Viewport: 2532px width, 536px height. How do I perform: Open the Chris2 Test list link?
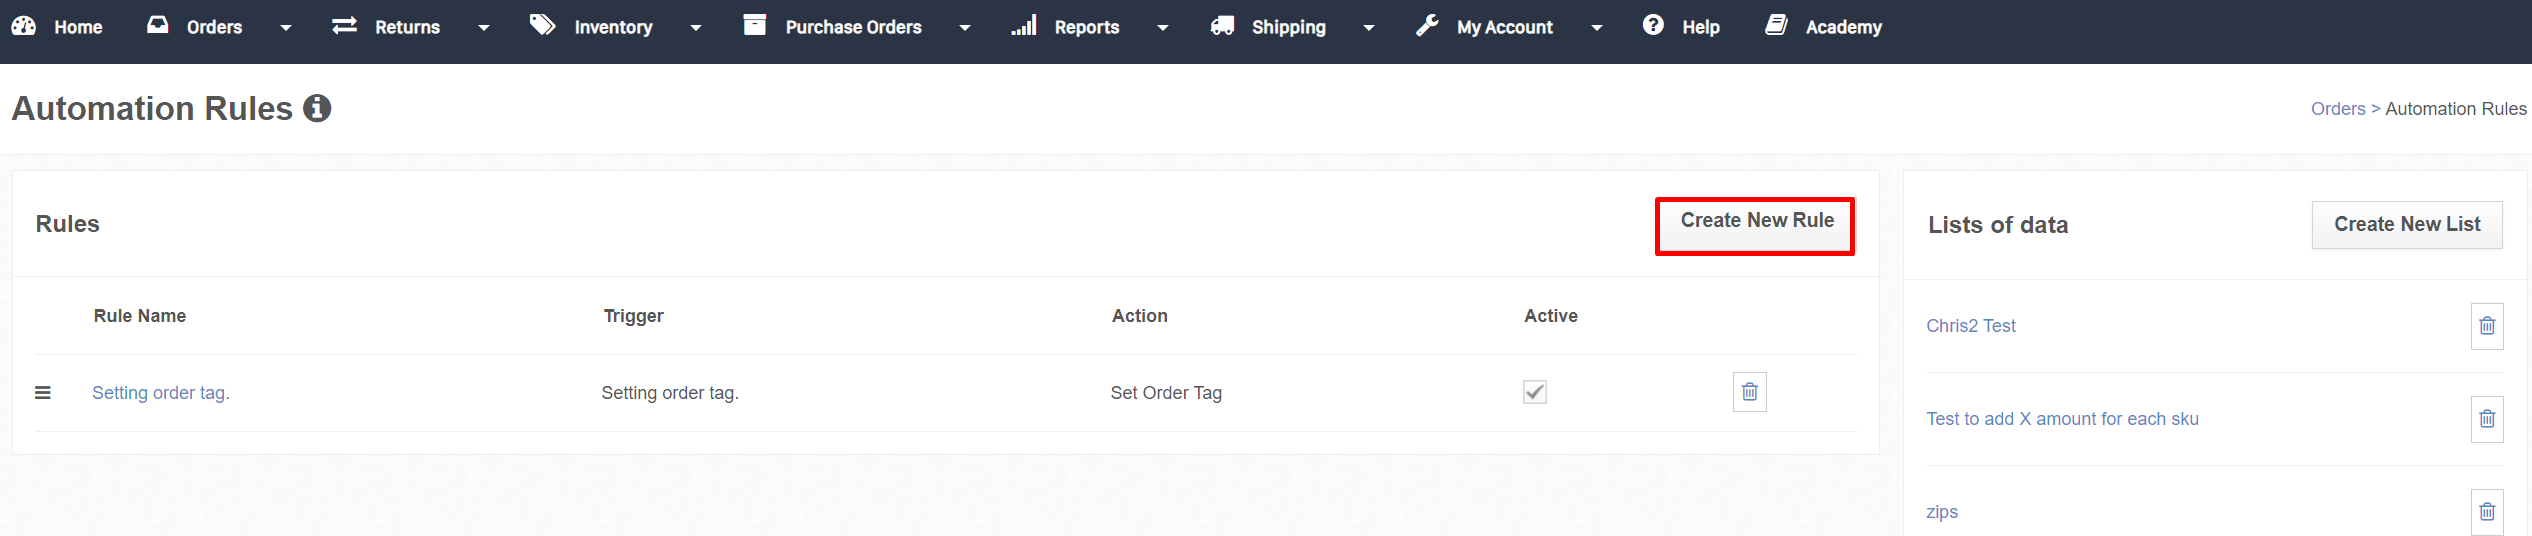[x=1970, y=326]
